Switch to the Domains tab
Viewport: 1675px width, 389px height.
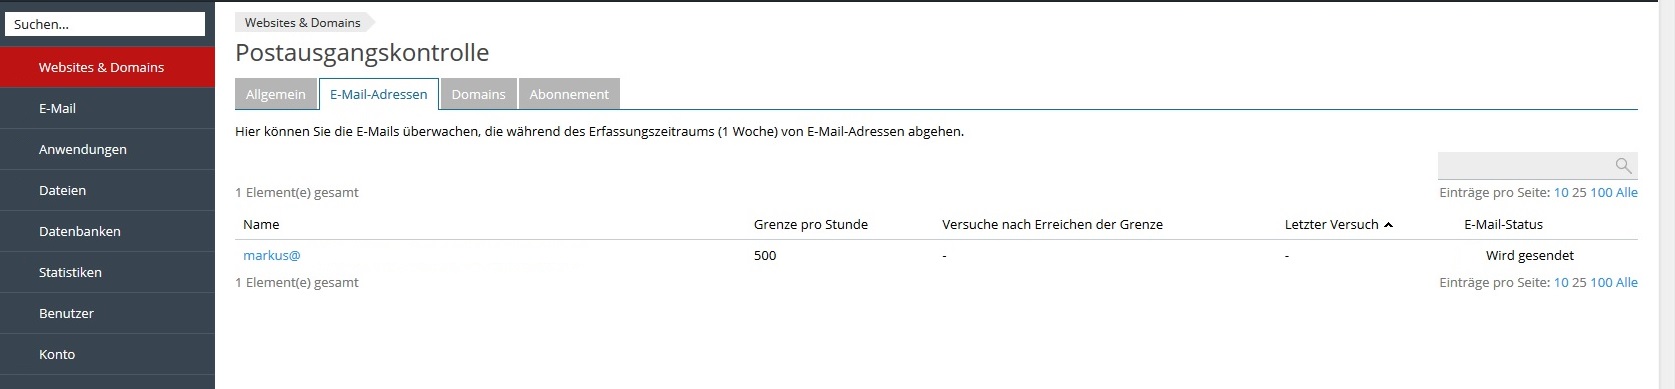click(x=478, y=94)
